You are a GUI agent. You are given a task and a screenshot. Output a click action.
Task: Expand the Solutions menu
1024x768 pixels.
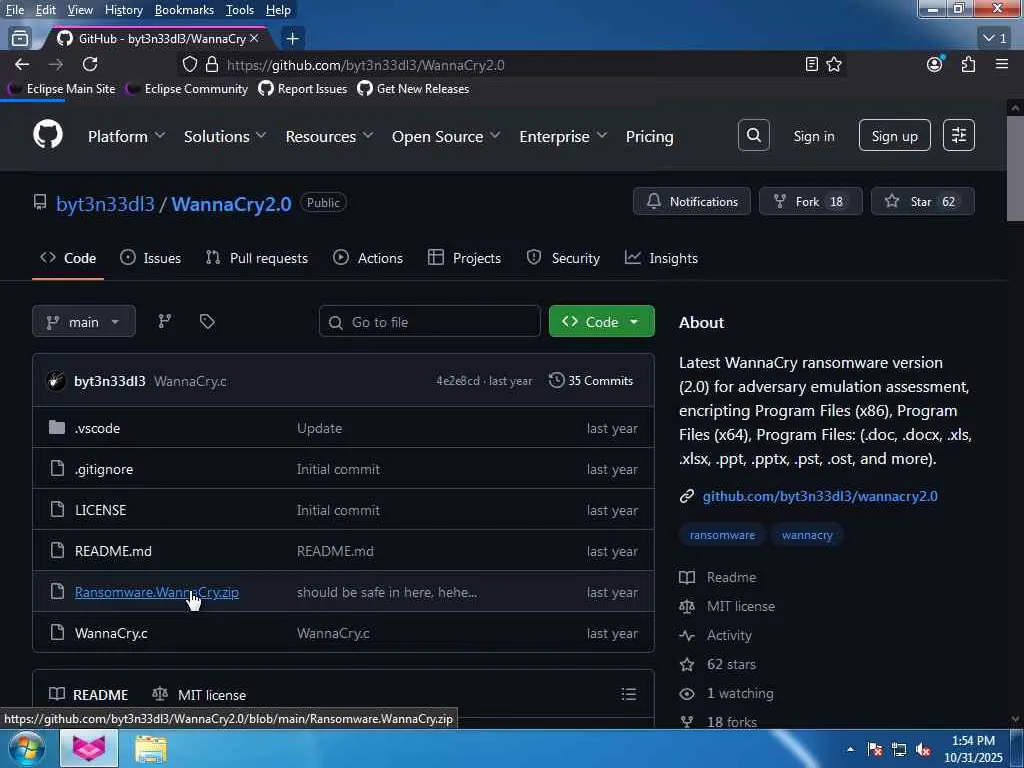225,136
